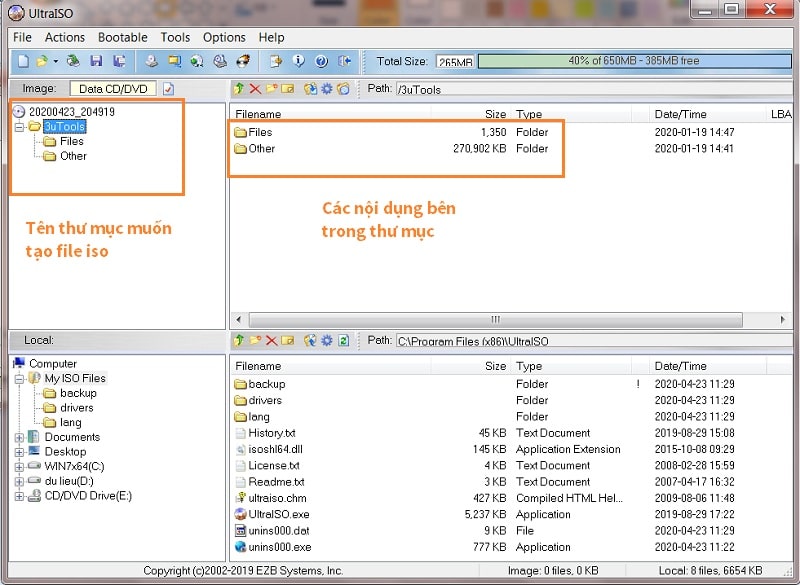Click the checkmark page icon beside Data CD/DVD
Image resolution: width=800 pixels, height=585 pixels.
click(168, 89)
